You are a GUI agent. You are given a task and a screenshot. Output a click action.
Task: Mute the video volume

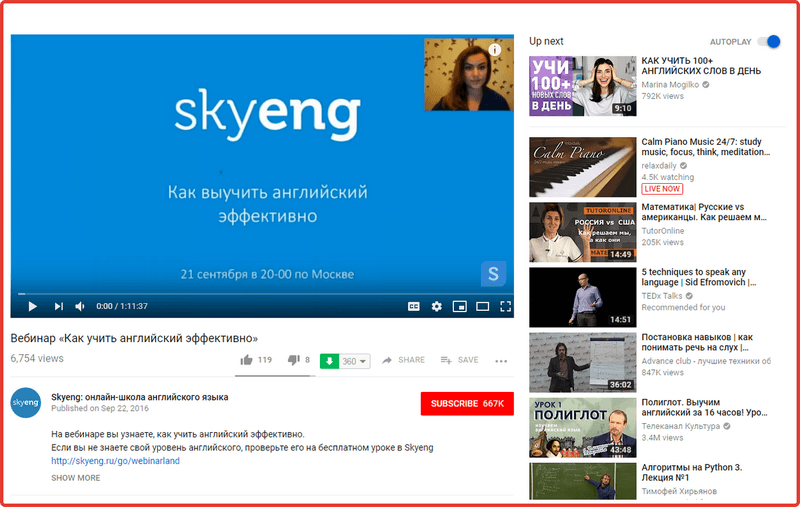pos(80,306)
